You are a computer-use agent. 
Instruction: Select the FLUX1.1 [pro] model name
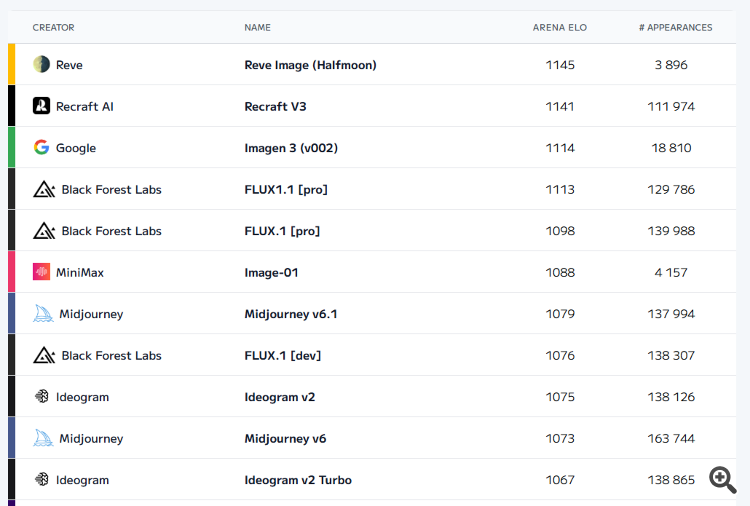(x=286, y=189)
